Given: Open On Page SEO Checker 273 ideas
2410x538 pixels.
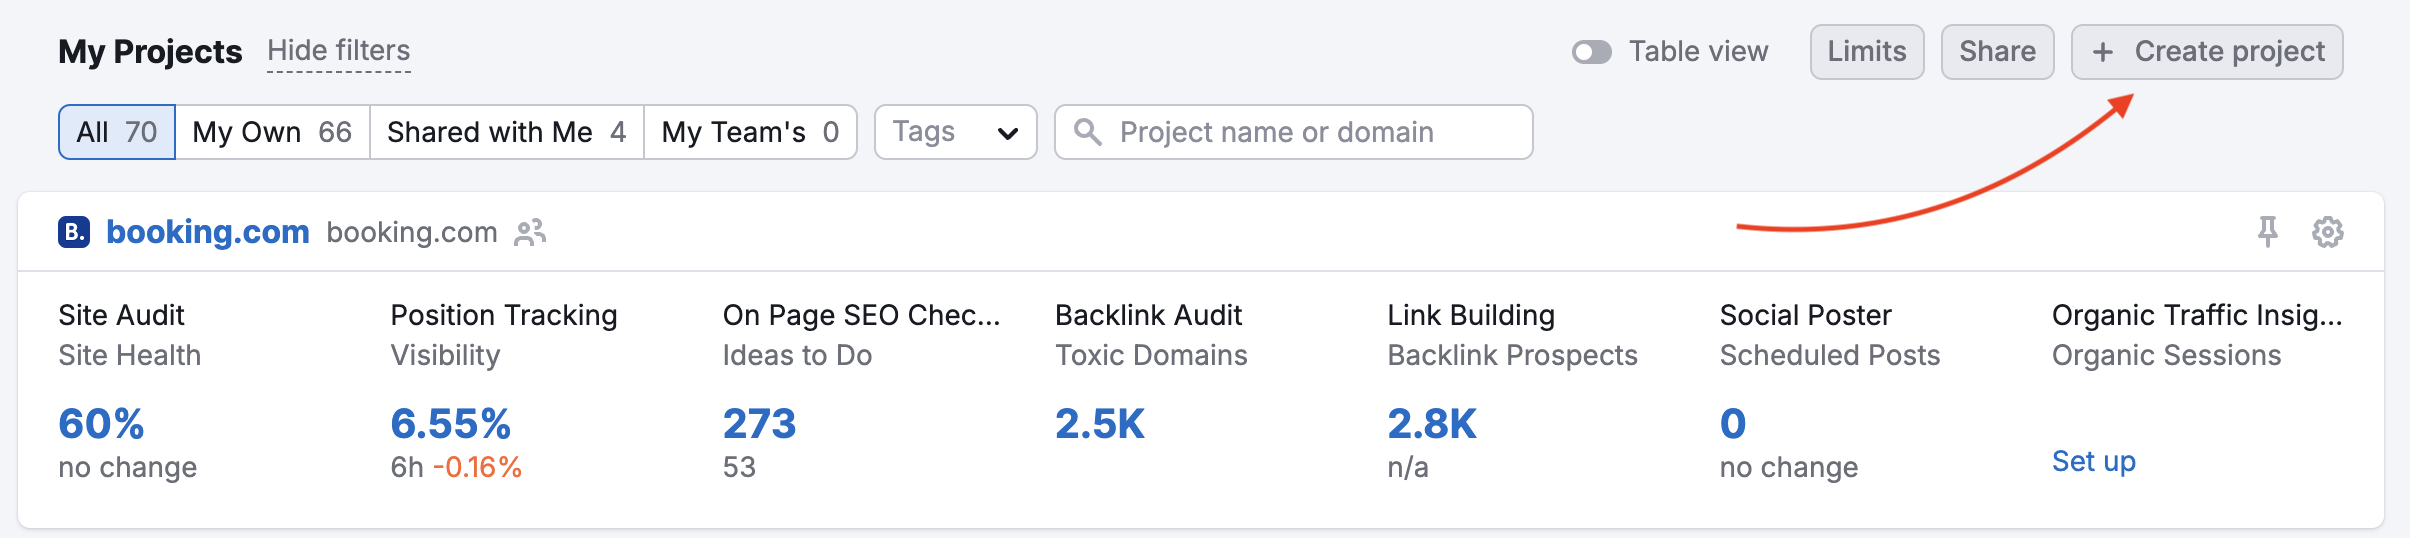Looking at the screenshot, I should [x=760, y=424].
